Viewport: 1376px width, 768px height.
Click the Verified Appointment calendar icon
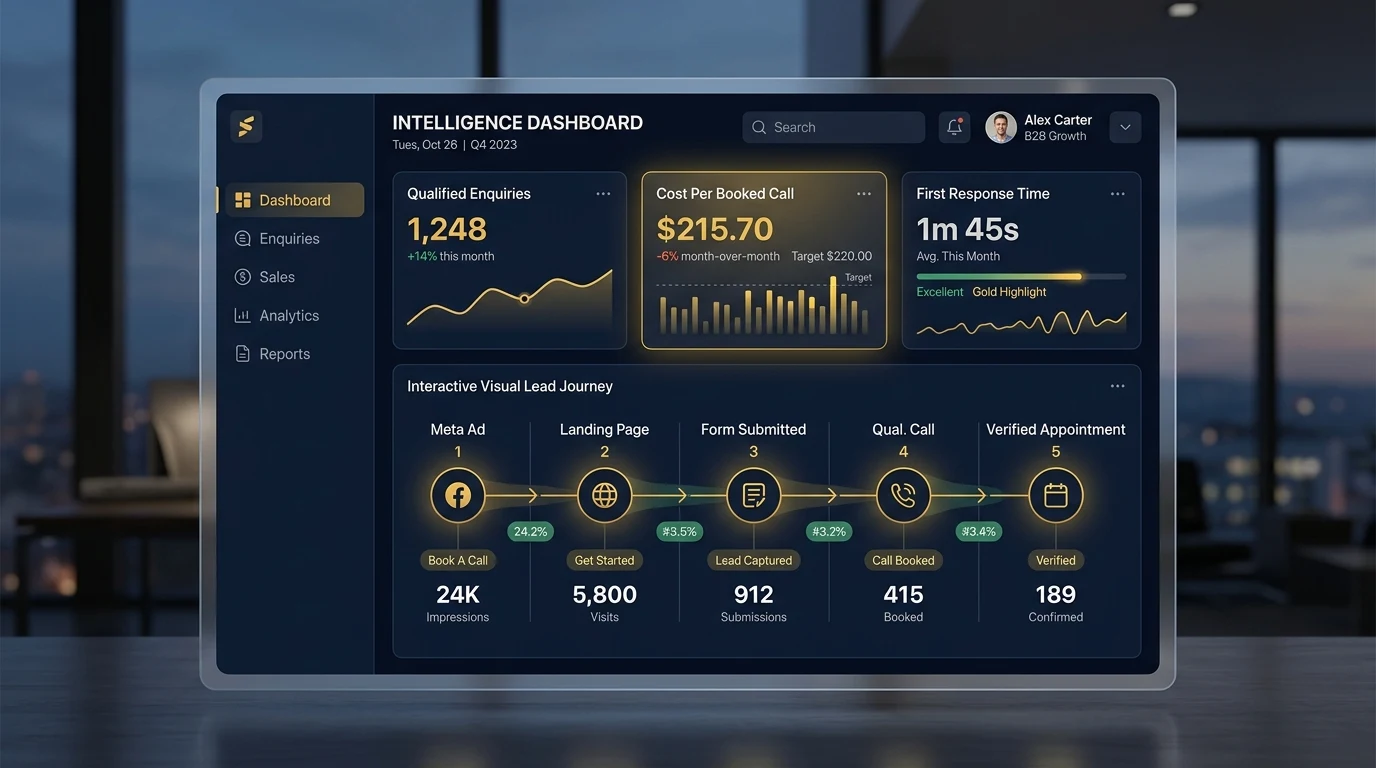point(1056,495)
